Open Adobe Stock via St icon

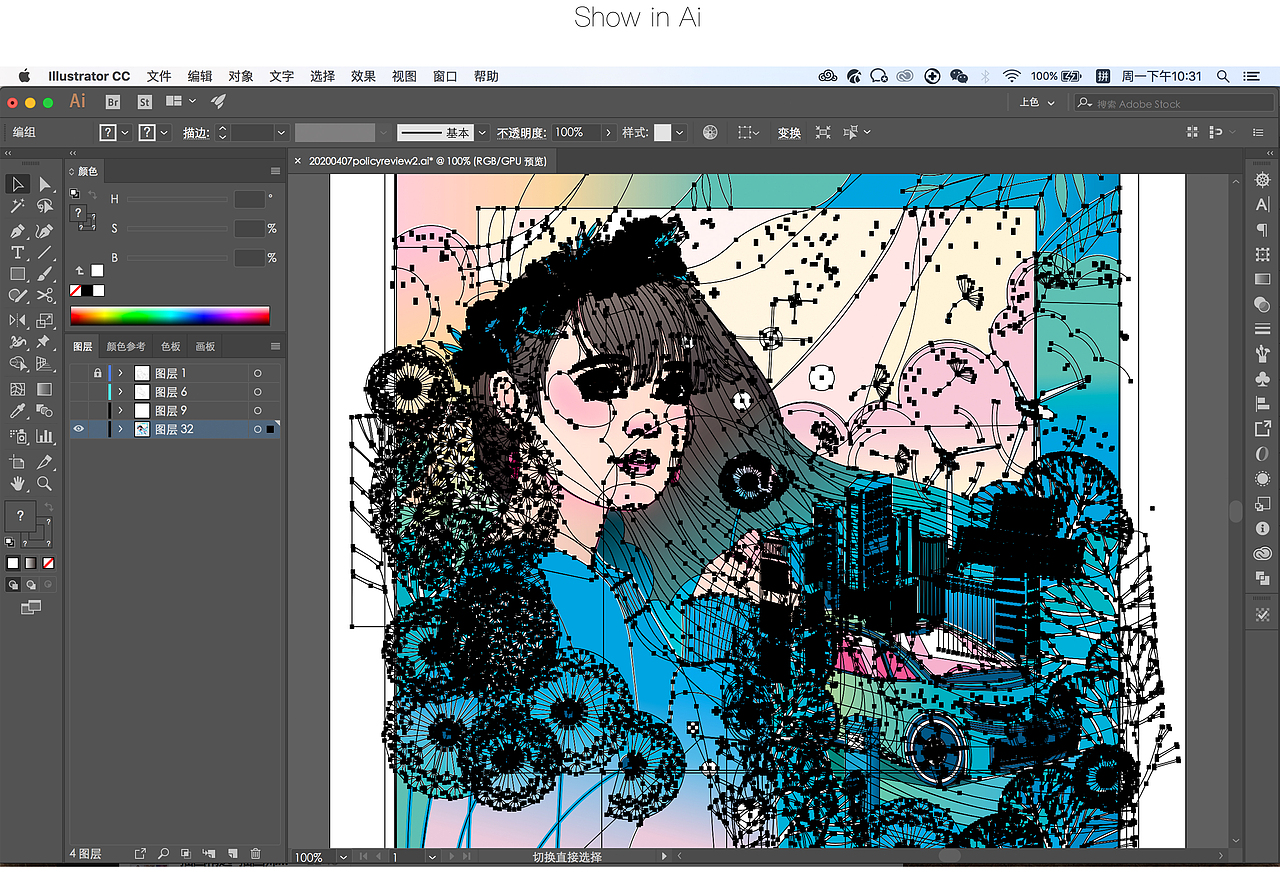point(145,102)
